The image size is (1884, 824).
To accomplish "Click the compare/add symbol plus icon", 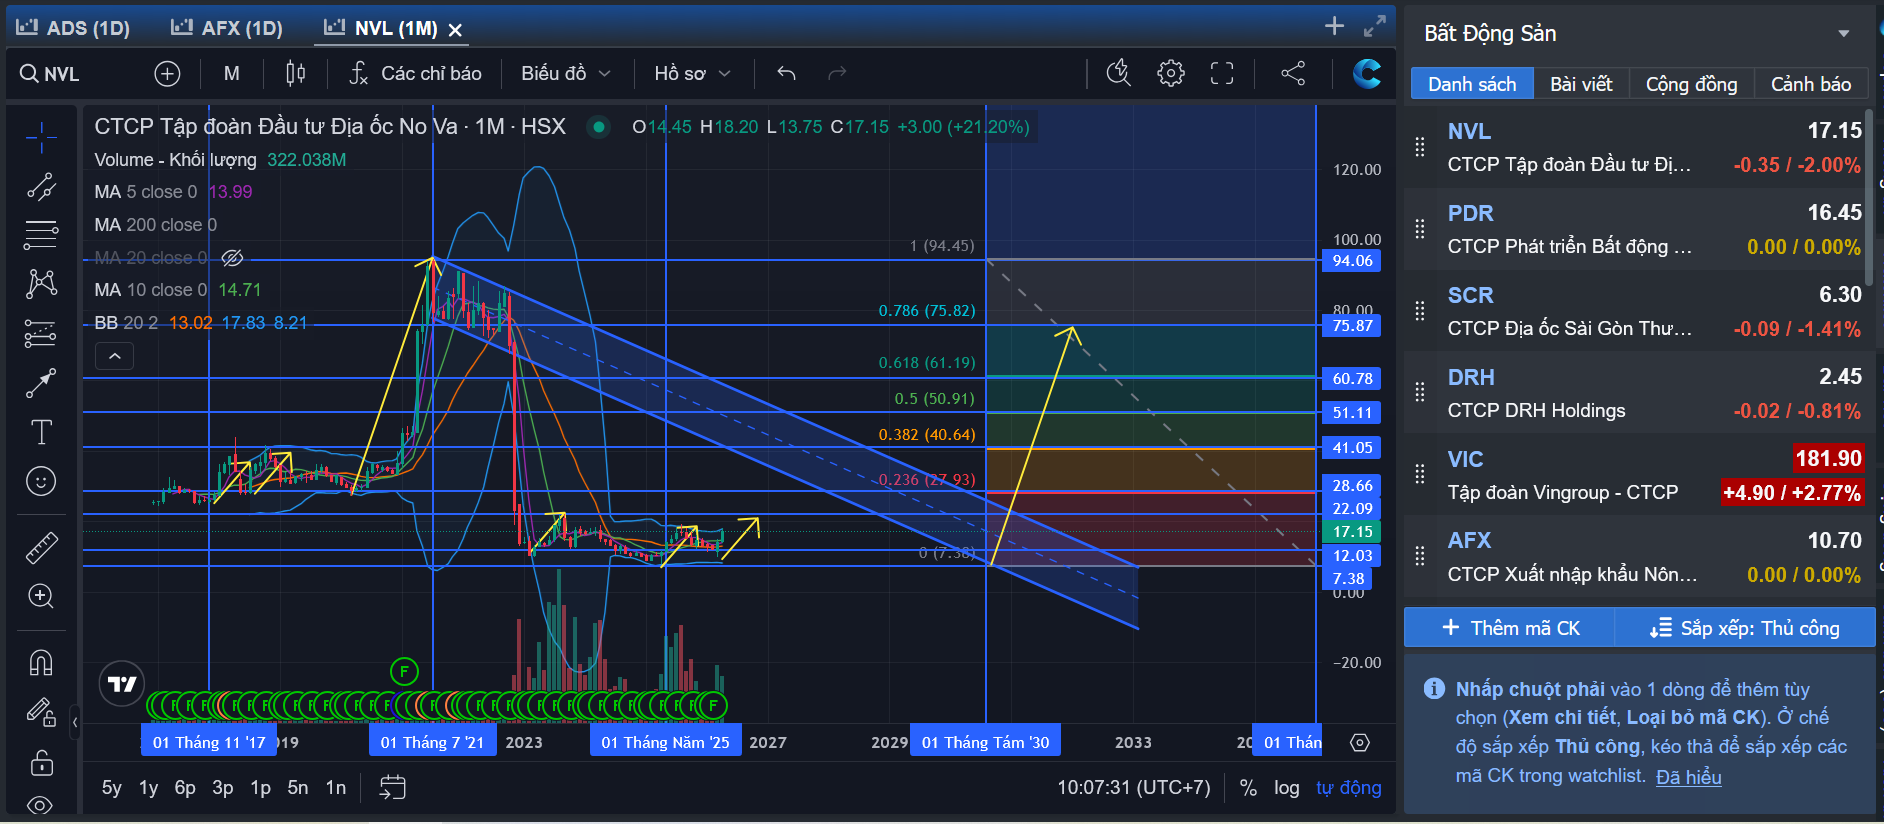I will click(167, 73).
